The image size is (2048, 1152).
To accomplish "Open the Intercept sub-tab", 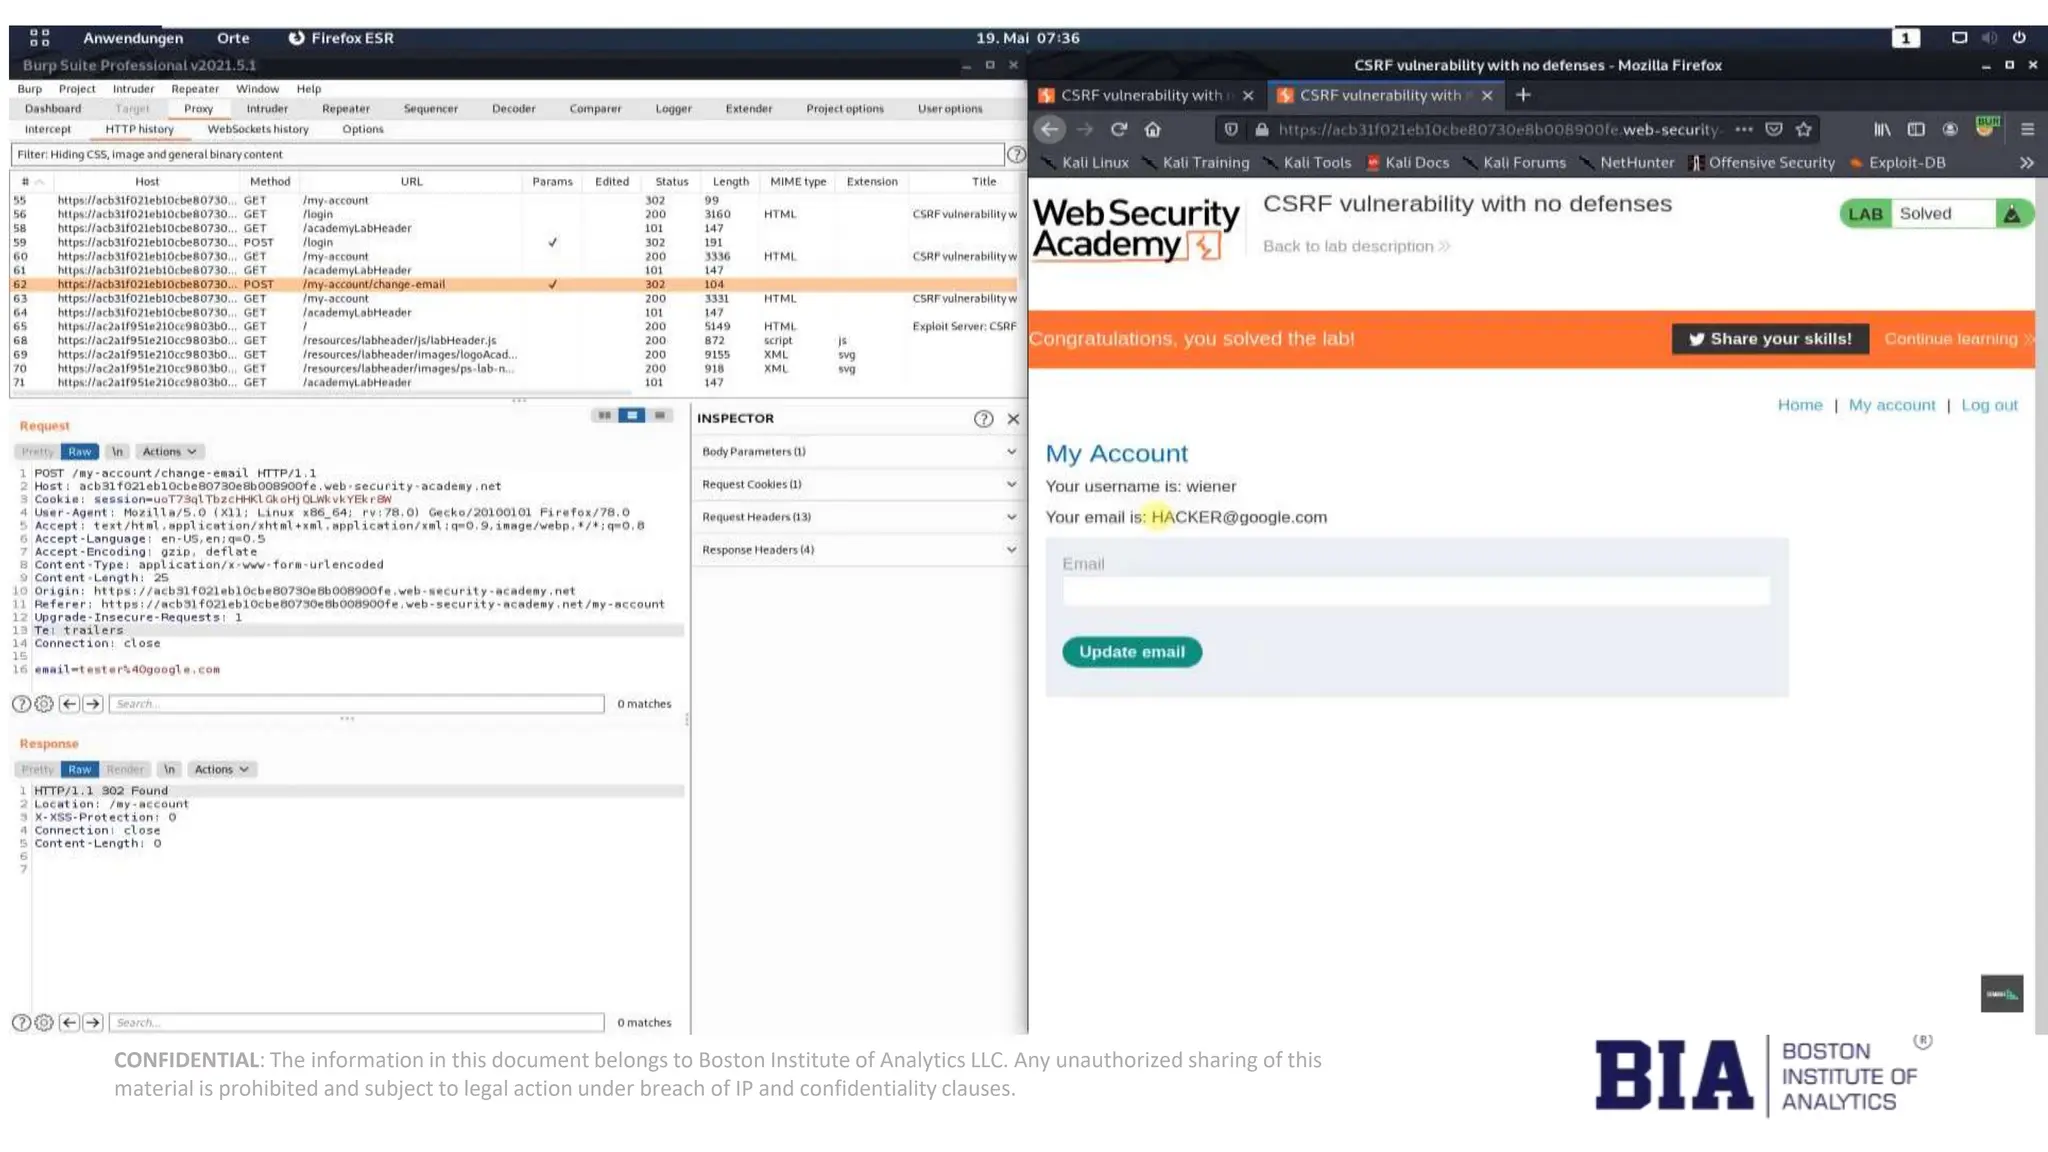I will pyautogui.click(x=47, y=129).
